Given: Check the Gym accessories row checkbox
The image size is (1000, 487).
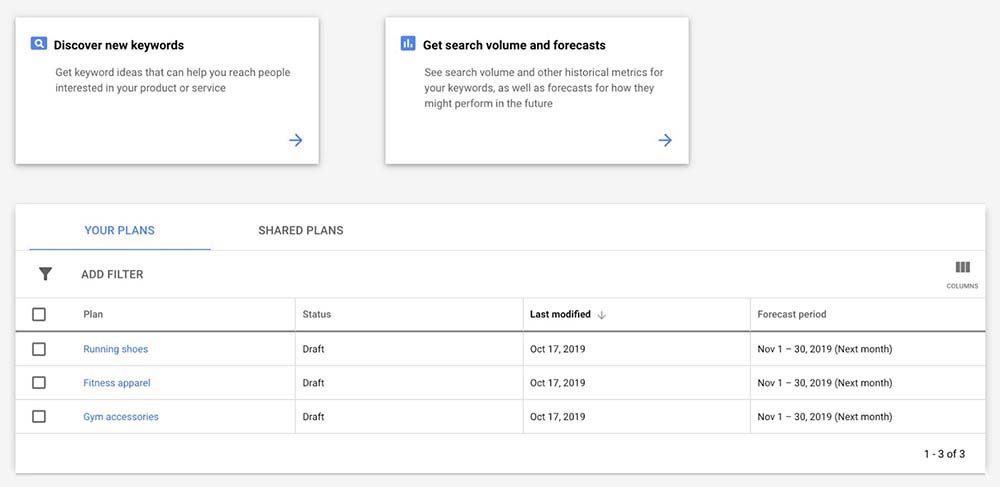Looking at the screenshot, I should coord(39,417).
